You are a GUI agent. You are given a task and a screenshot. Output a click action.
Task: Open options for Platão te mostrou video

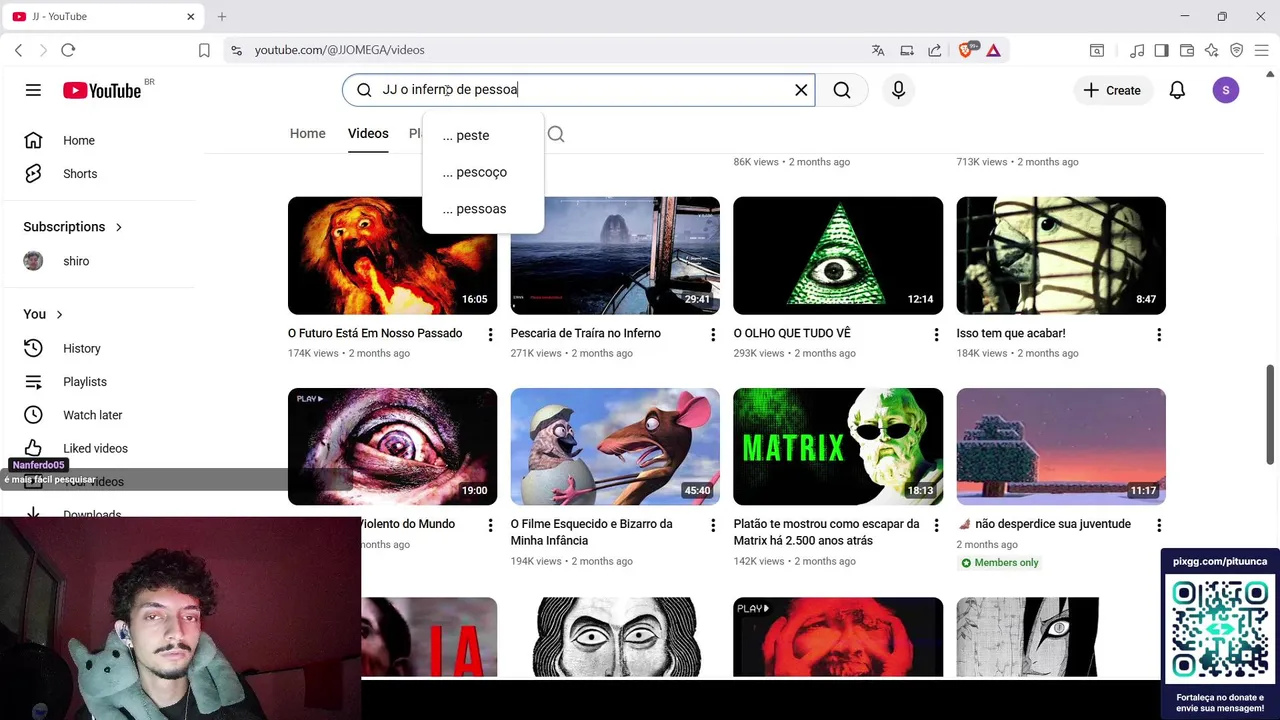pyautogui.click(x=936, y=525)
